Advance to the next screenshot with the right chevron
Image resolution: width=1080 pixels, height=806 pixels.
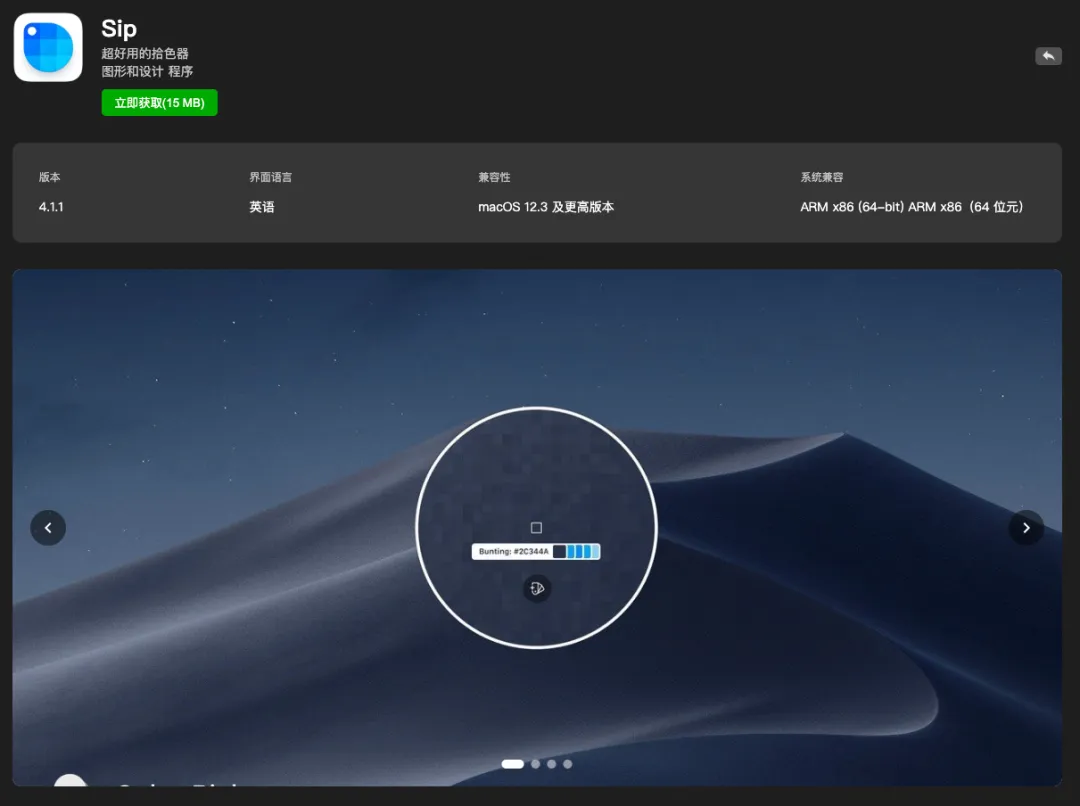coord(1026,528)
